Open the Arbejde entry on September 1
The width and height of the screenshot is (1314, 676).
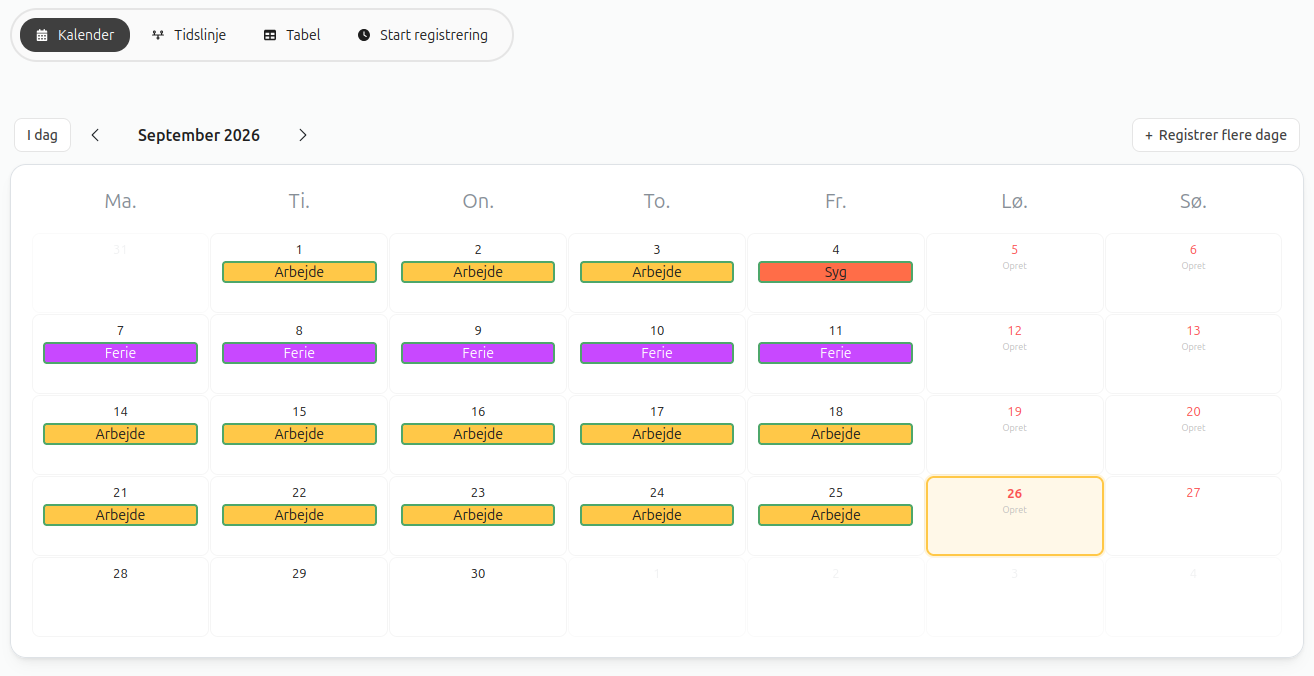[299, 272]
